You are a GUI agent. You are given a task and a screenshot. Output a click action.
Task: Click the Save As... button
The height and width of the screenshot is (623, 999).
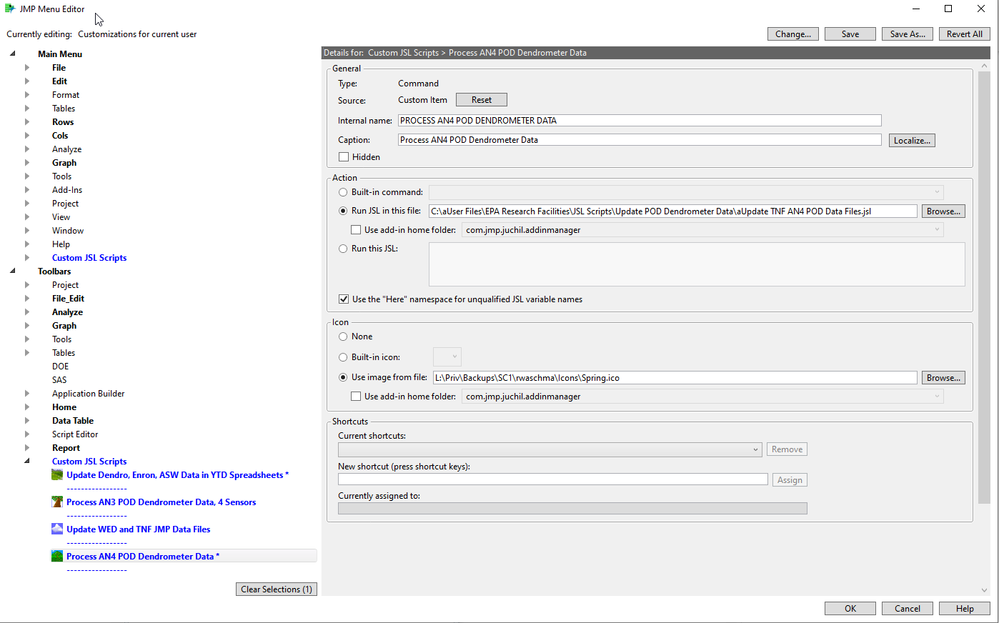coord(907,34)
